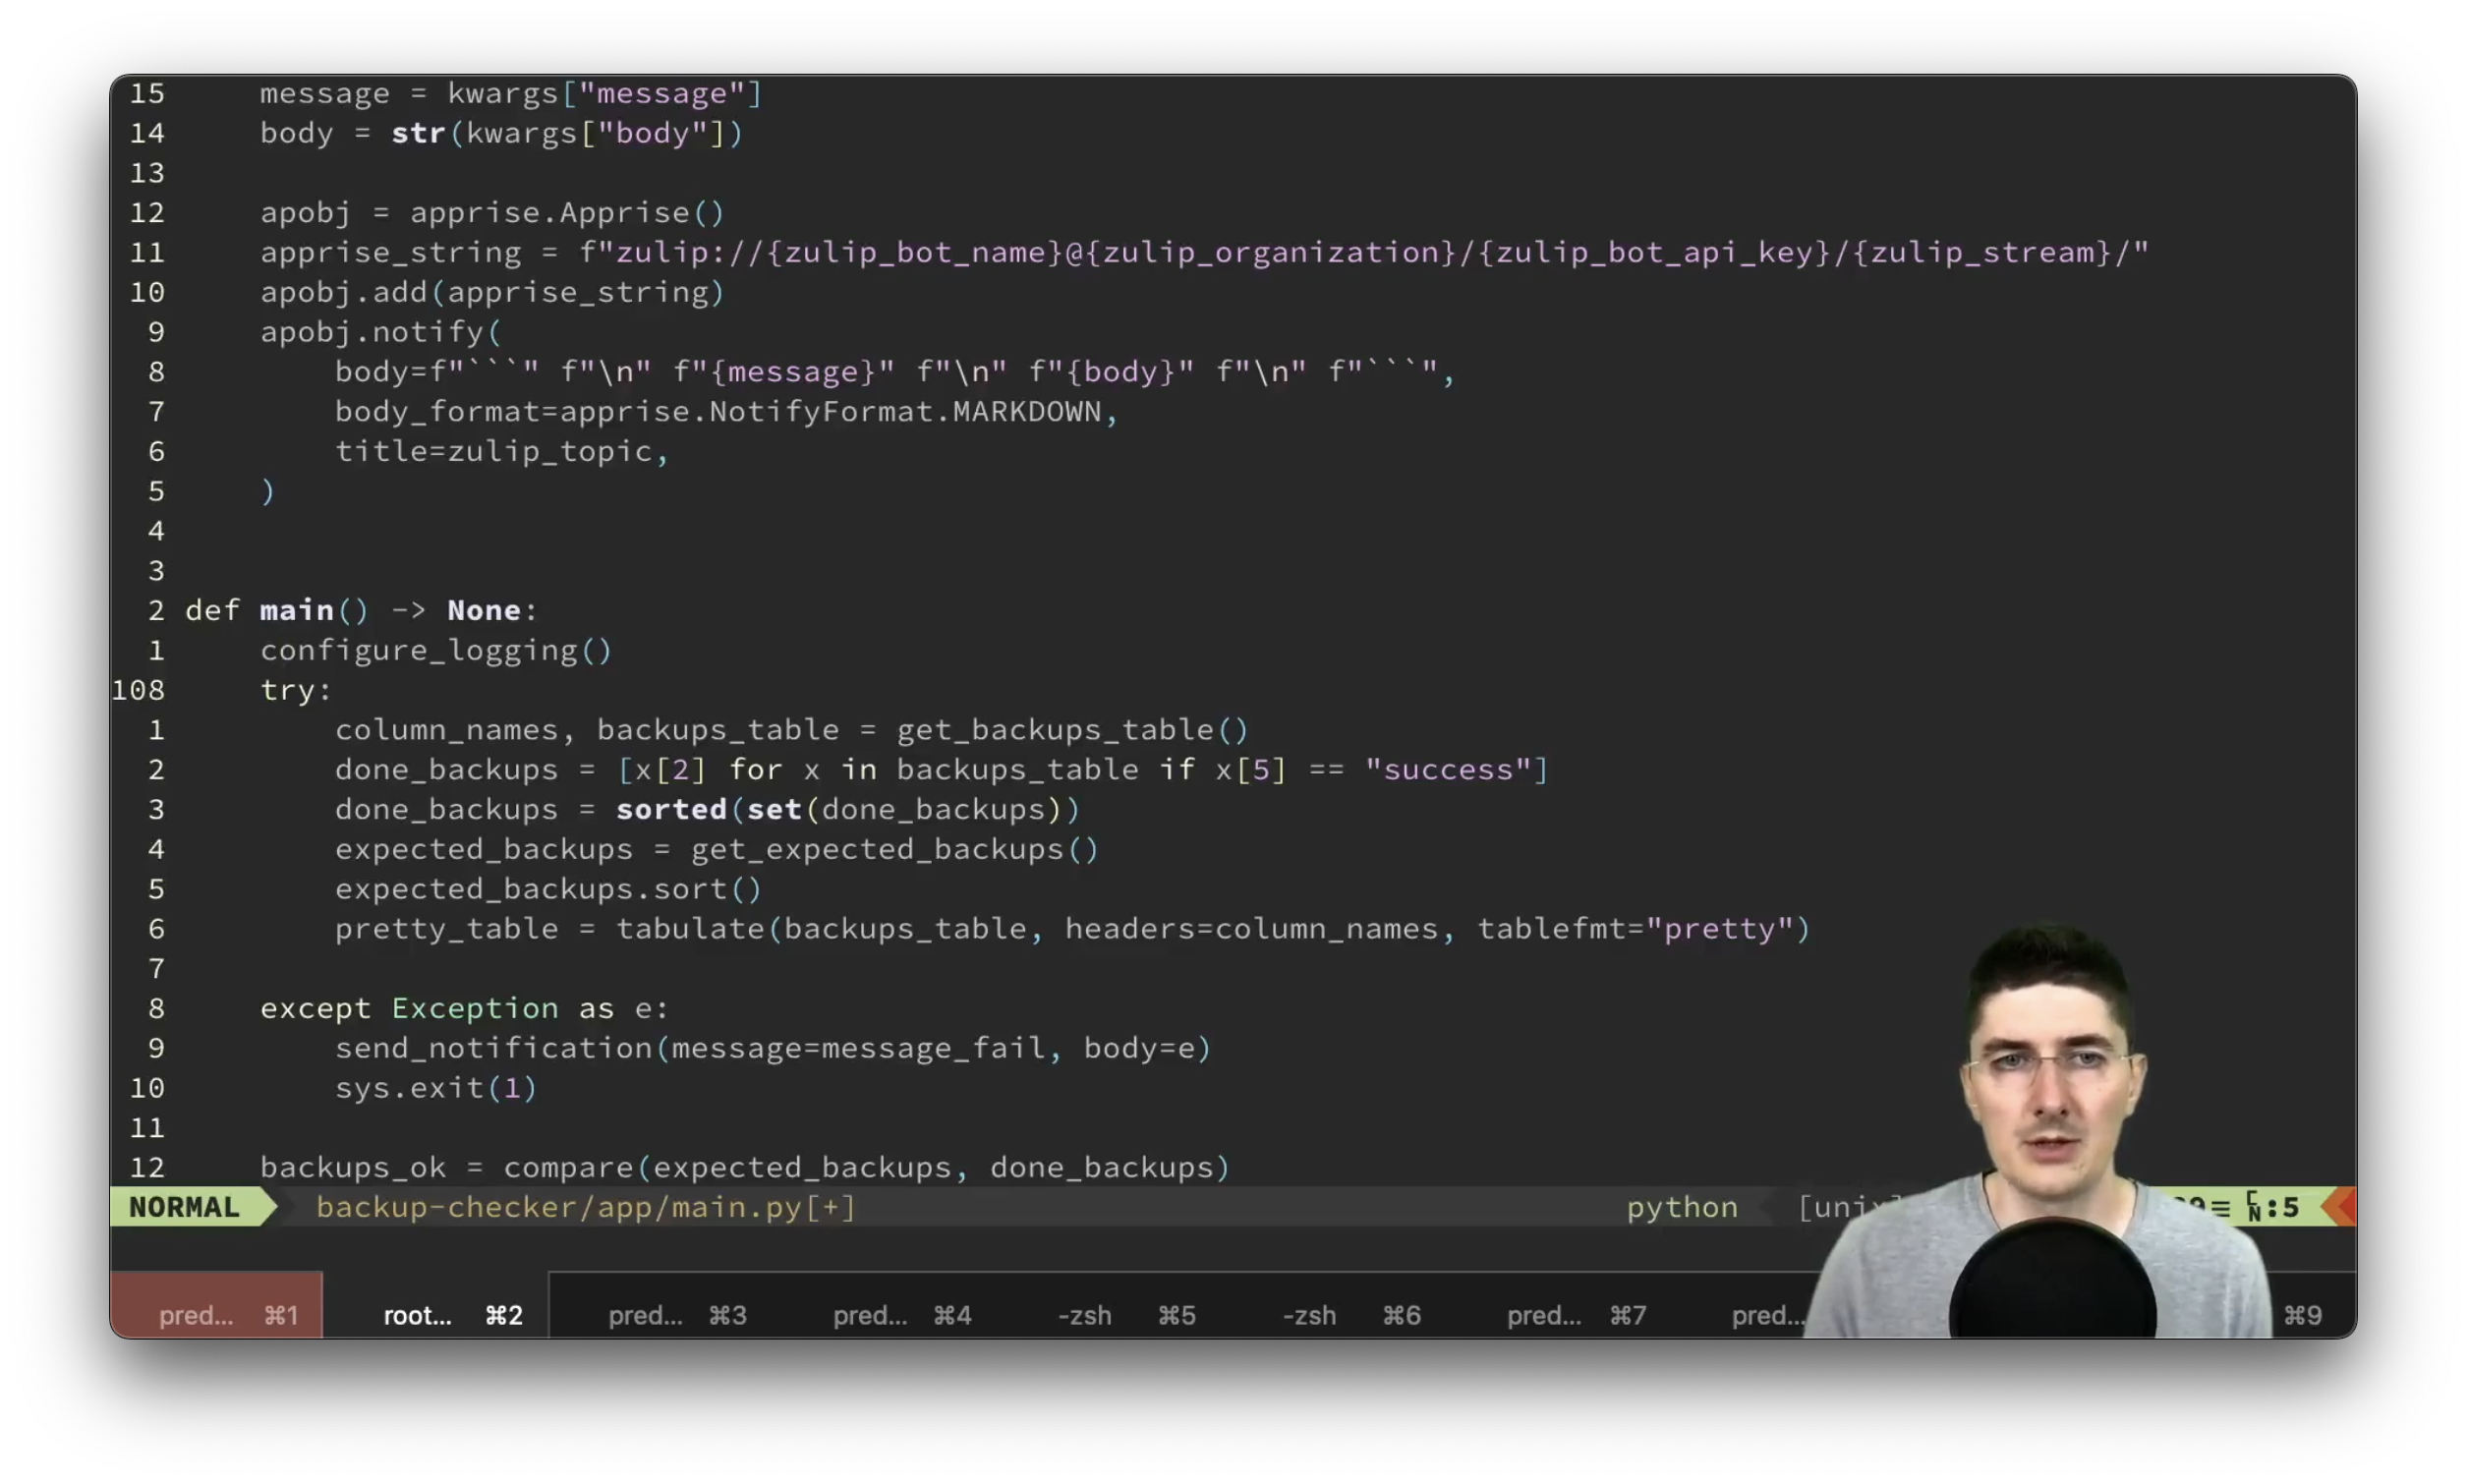Place cursor on the 'try:' line 108
The width and height of the screenshot is (2467, 1484).
(296, 690)
